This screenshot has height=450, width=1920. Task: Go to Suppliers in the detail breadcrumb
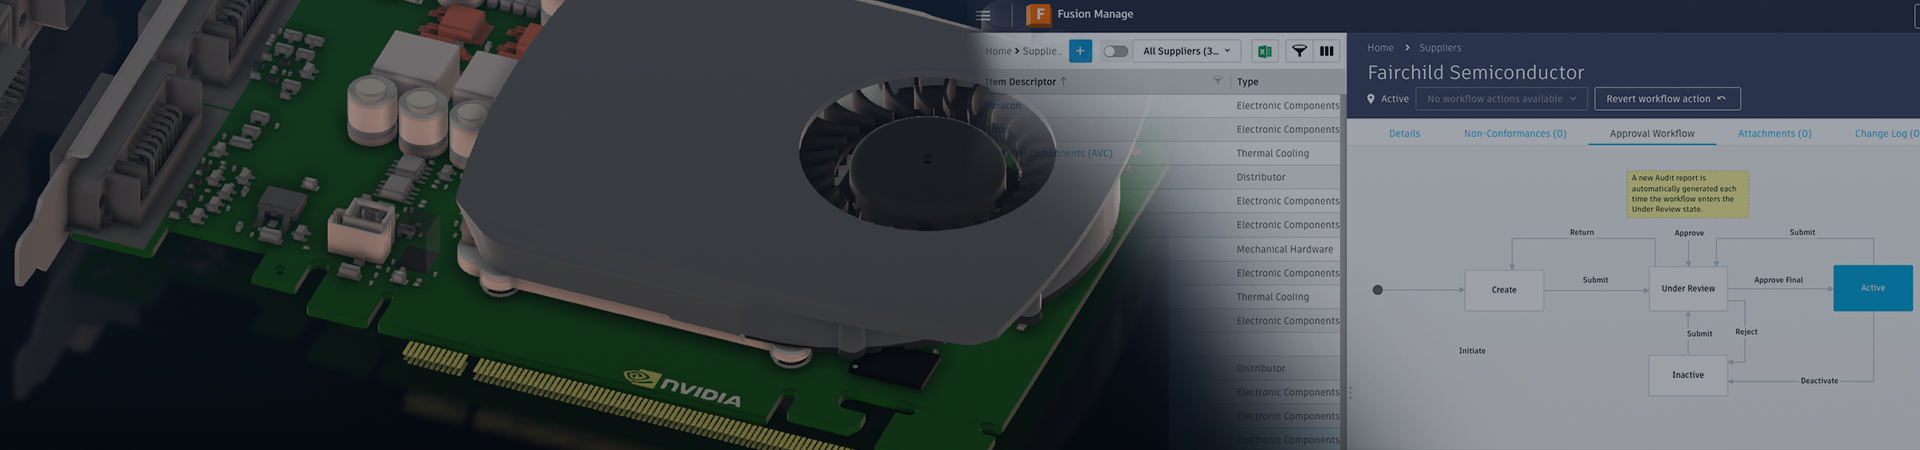click(x=1440, y=48)
